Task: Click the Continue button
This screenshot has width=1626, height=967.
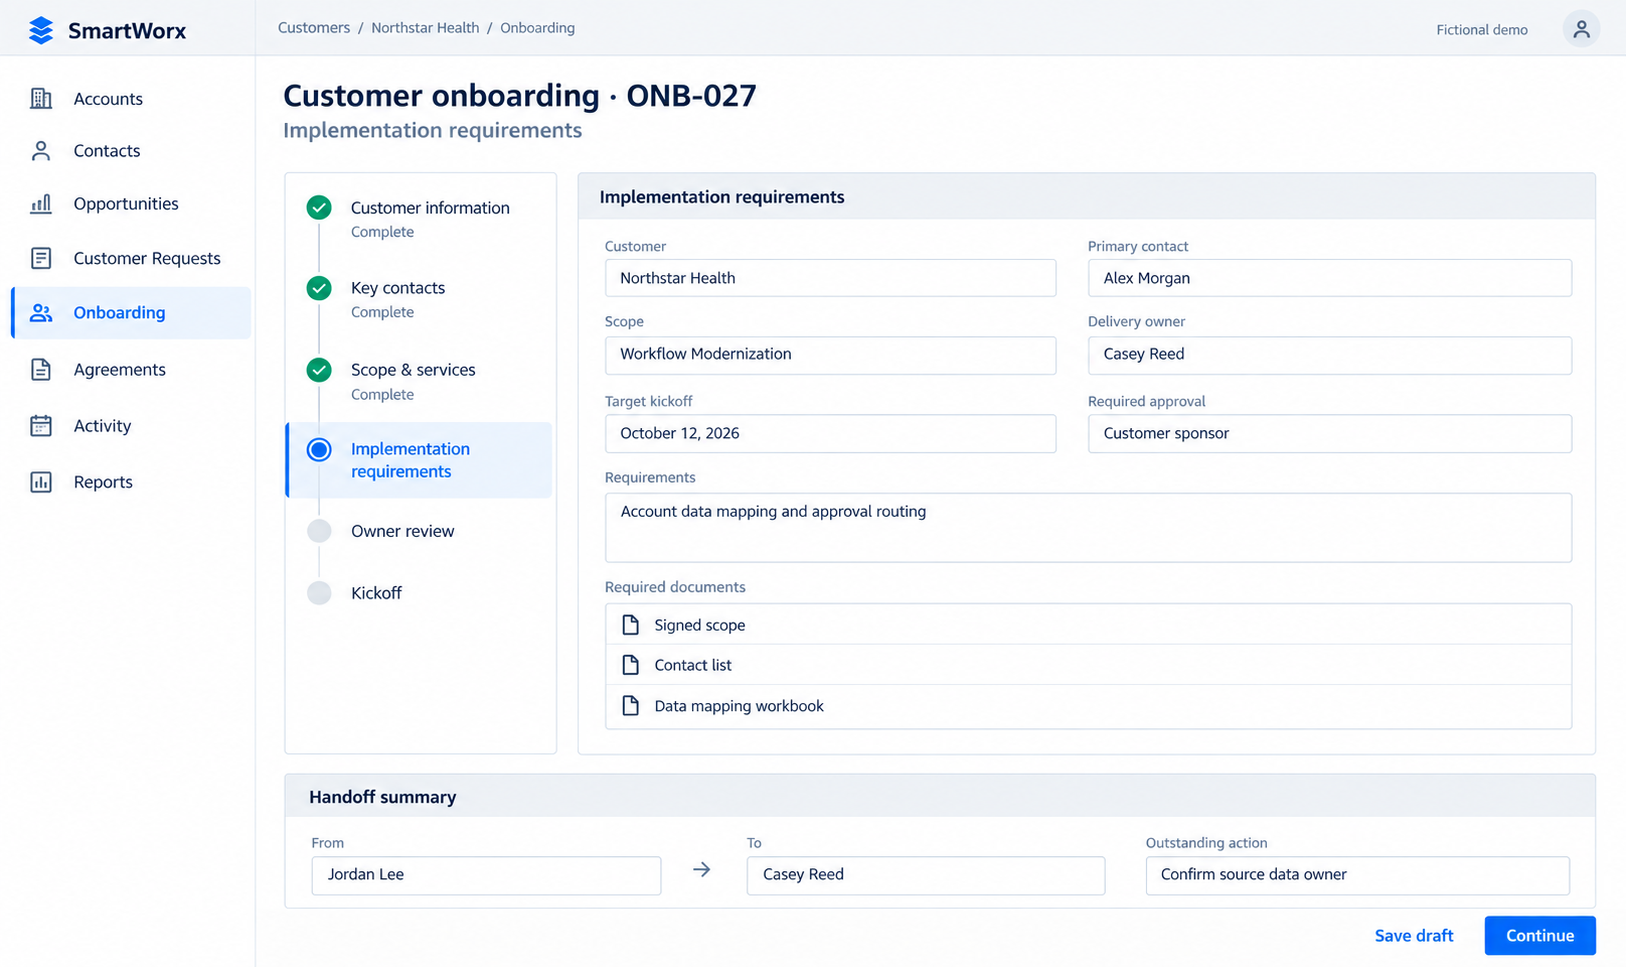Action: click(1540, 936)
